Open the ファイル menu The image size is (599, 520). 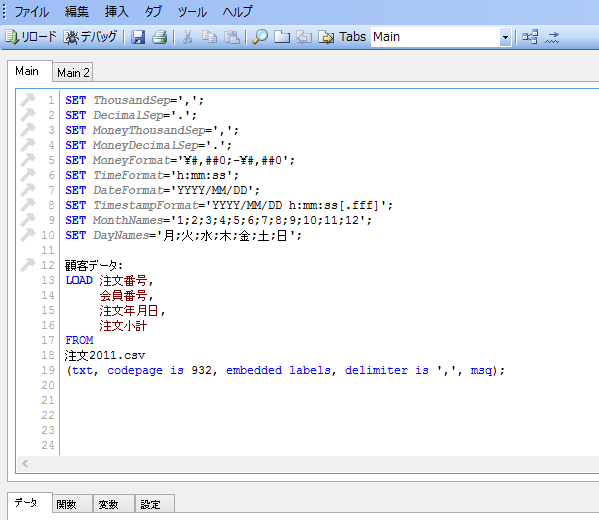[x=32, y=12]
